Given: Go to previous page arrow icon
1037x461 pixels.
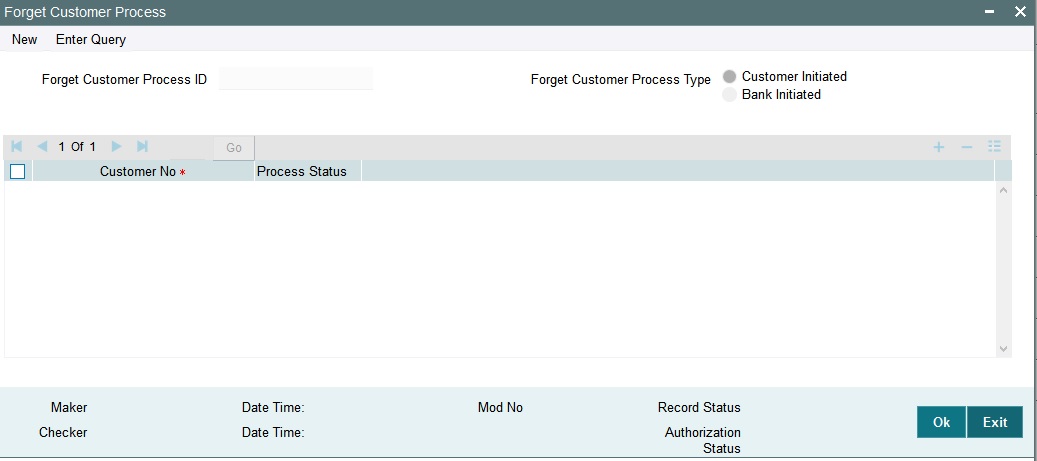Looking at the screenshot, I should pos(43,146).
